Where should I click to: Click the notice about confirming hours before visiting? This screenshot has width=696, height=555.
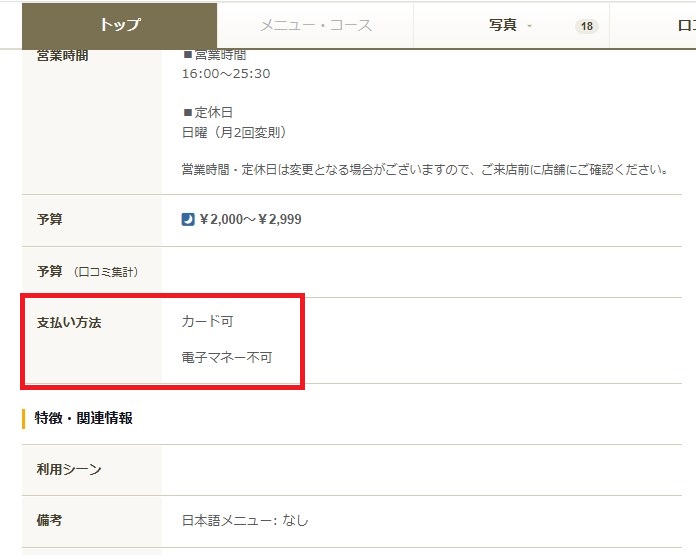coord(424,169)
